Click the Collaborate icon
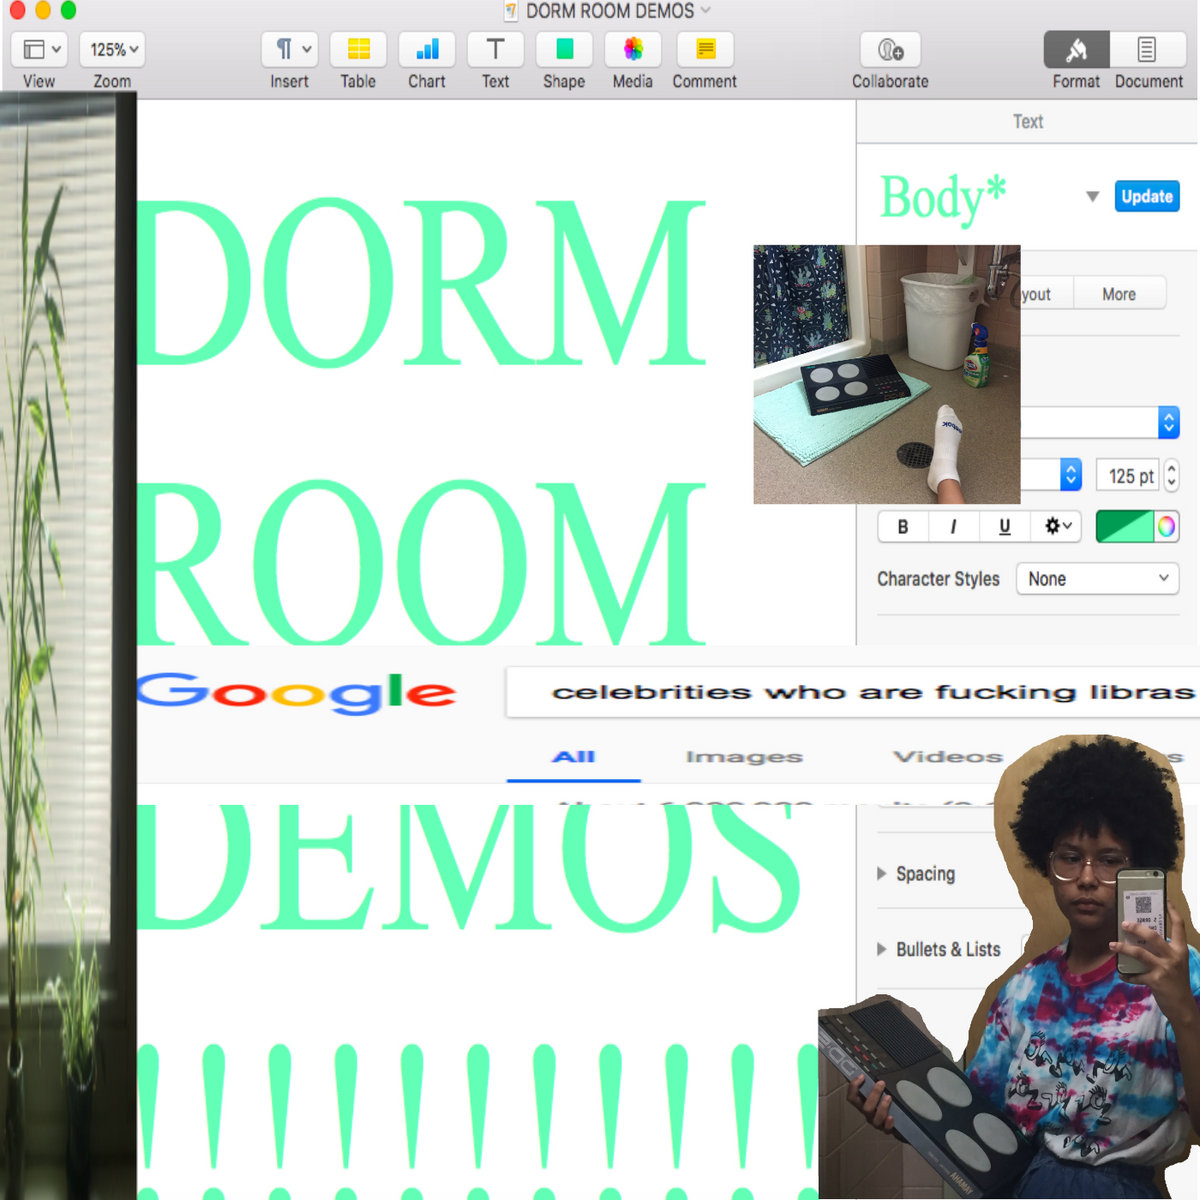This screenshot has height=1200, width=1200. tap(890, 49)
